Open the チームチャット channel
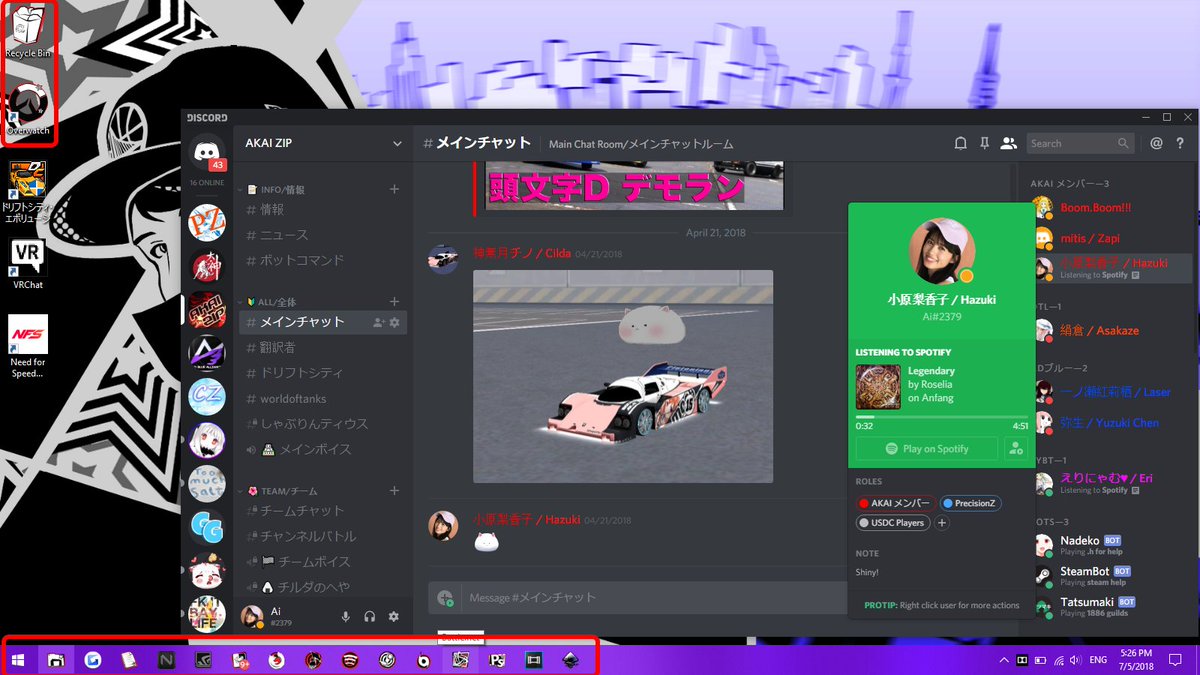 coord(323,511)
